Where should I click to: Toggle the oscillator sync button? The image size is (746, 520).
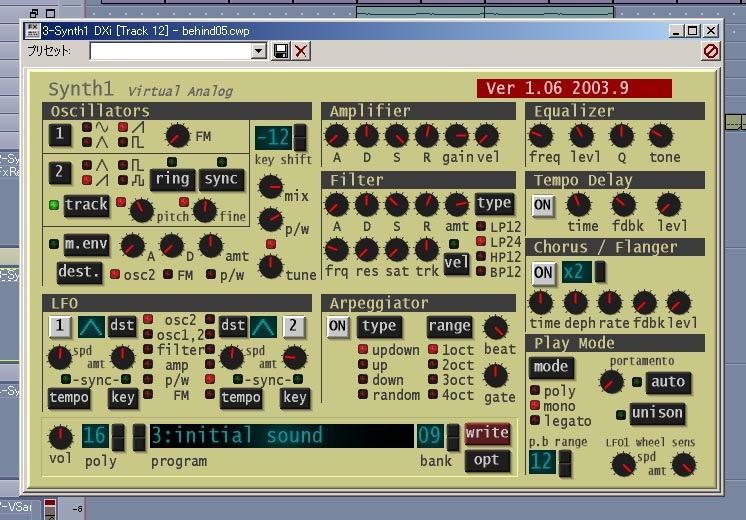[x=221, y=179]
